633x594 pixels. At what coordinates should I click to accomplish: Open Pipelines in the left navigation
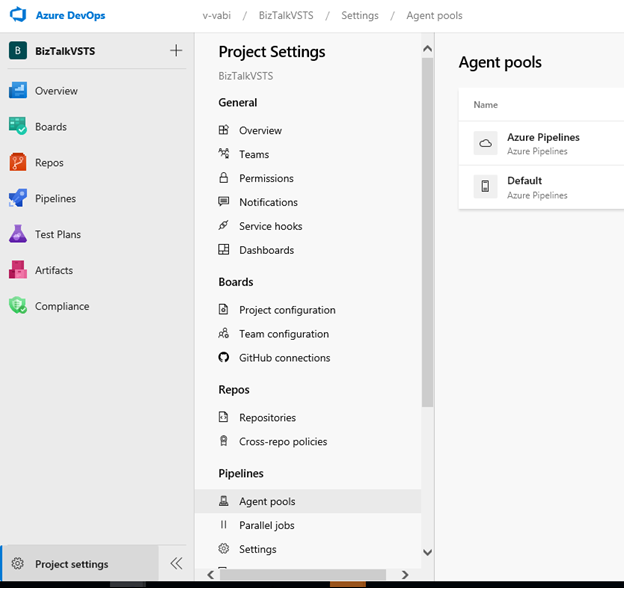[x=55, y=199]
